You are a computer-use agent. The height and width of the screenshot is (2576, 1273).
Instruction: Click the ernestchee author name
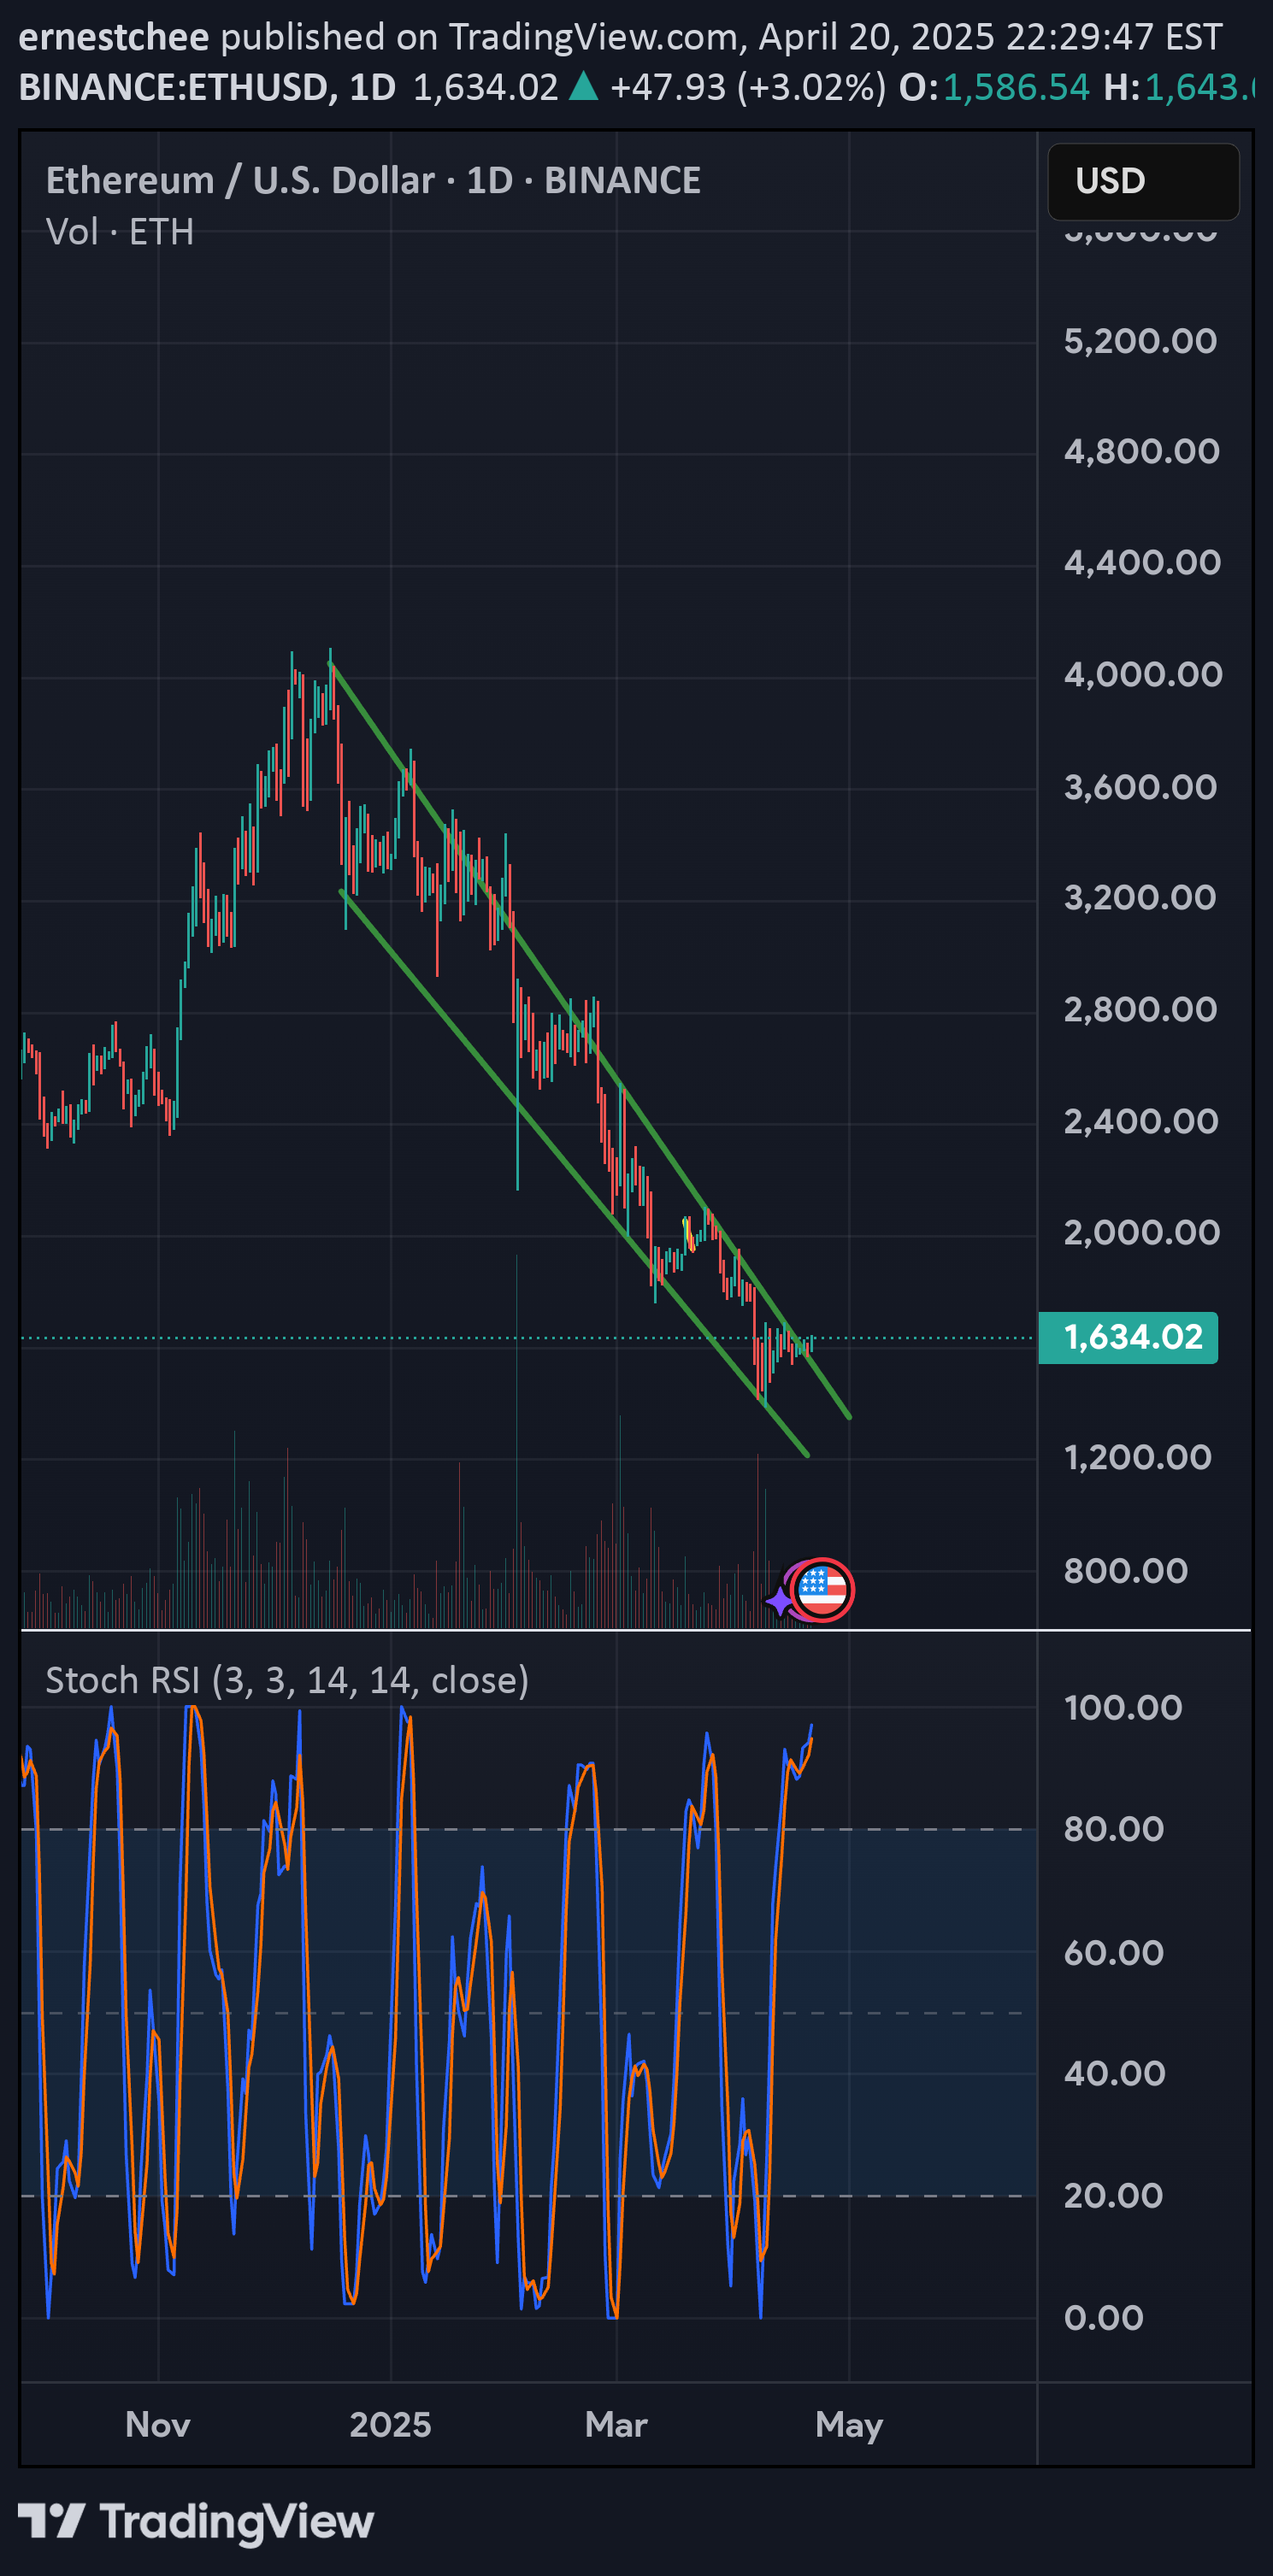pos(114,37)
